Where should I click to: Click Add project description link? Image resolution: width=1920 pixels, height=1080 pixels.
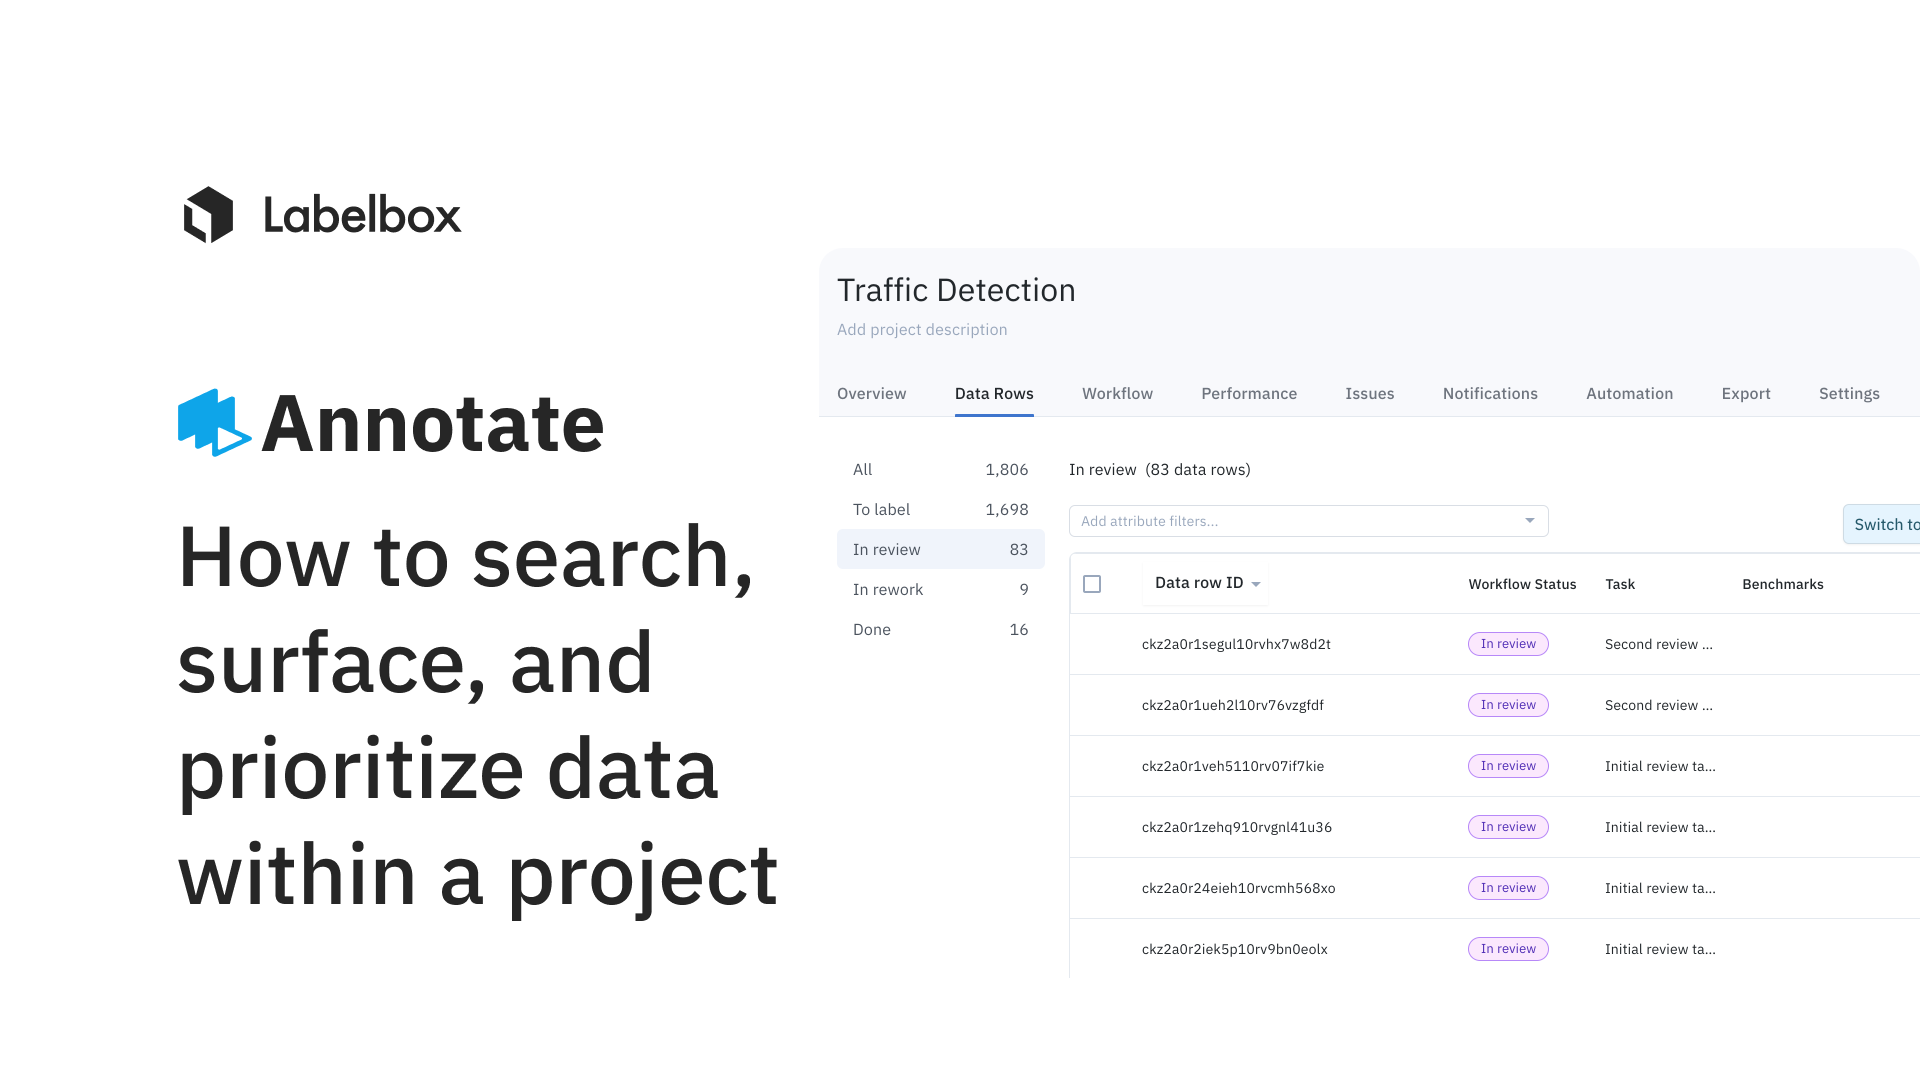921,330
